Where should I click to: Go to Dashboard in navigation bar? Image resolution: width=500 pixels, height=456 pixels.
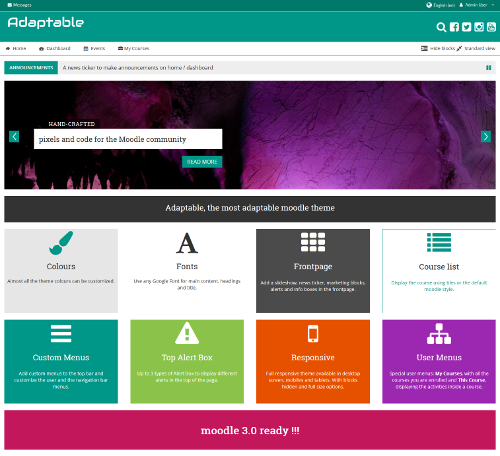55,48
